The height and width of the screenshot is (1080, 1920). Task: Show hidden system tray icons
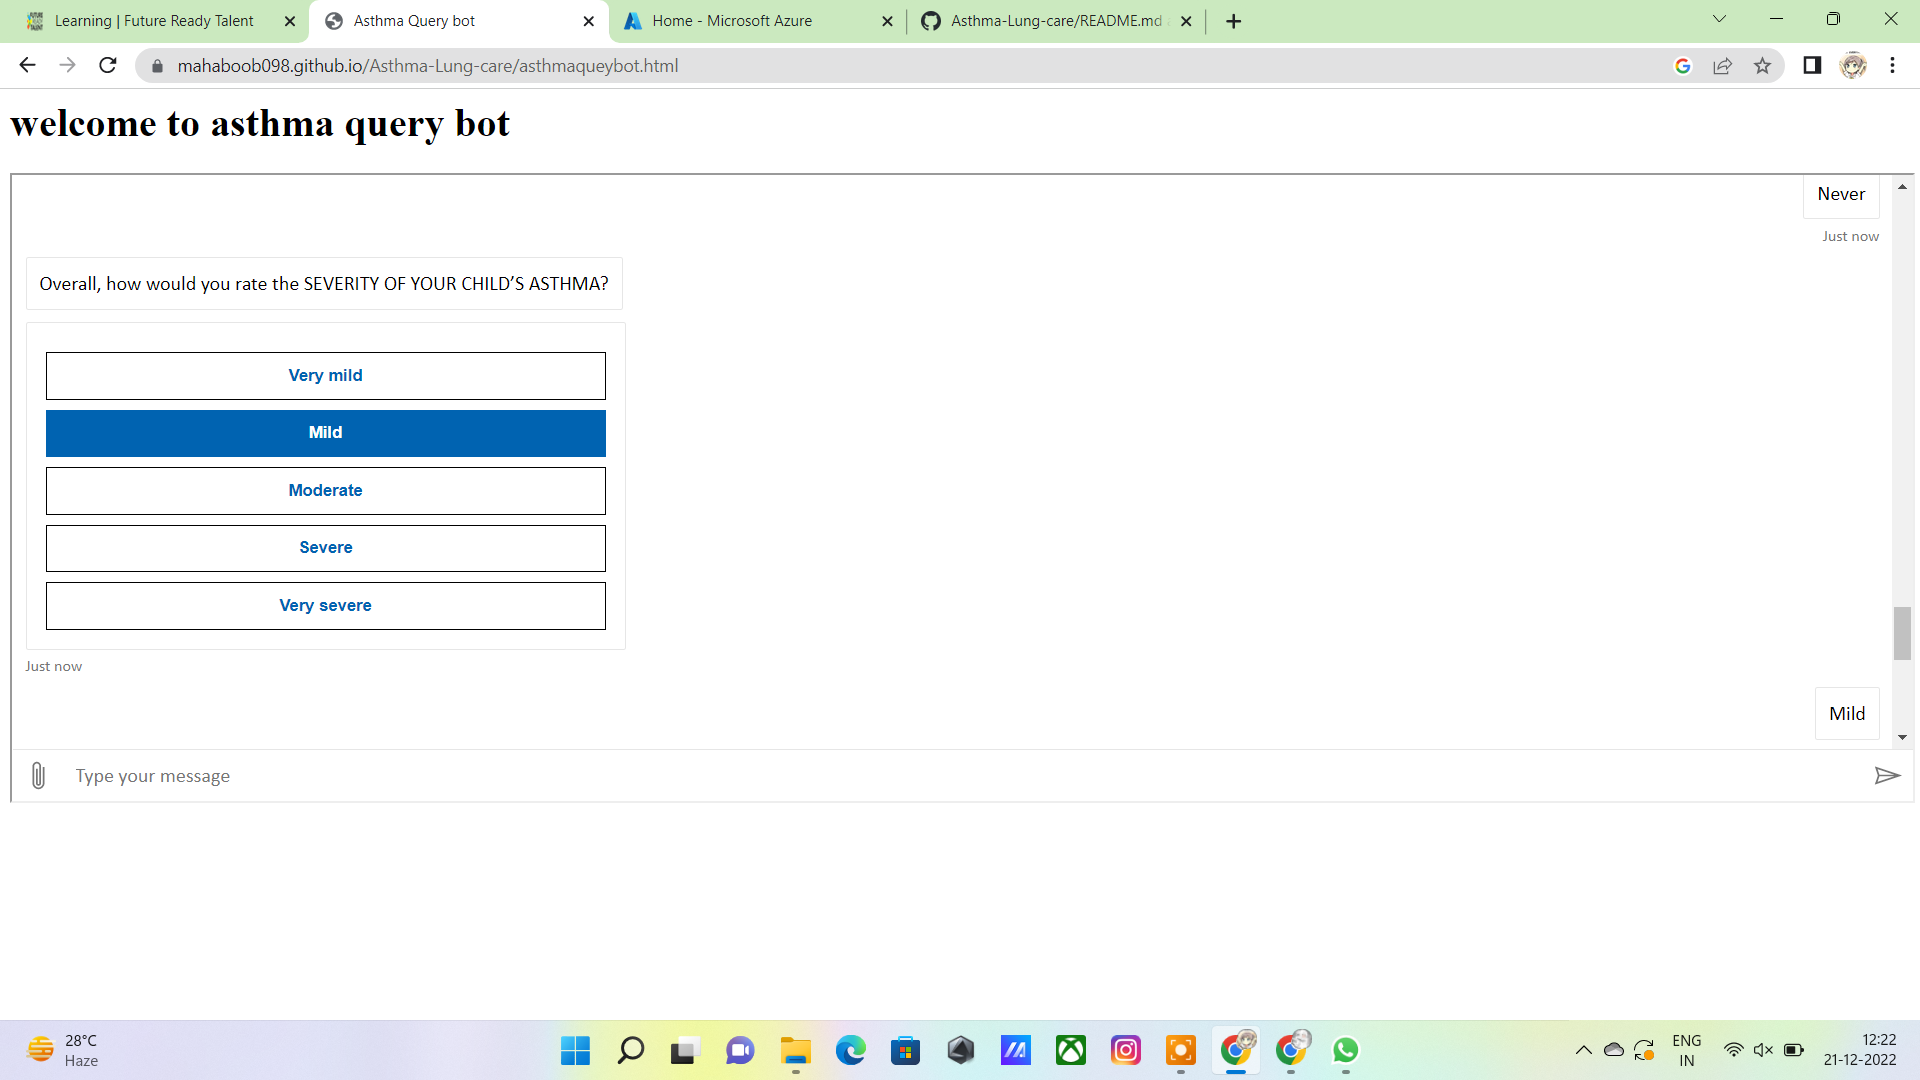click(1583, 1050)
